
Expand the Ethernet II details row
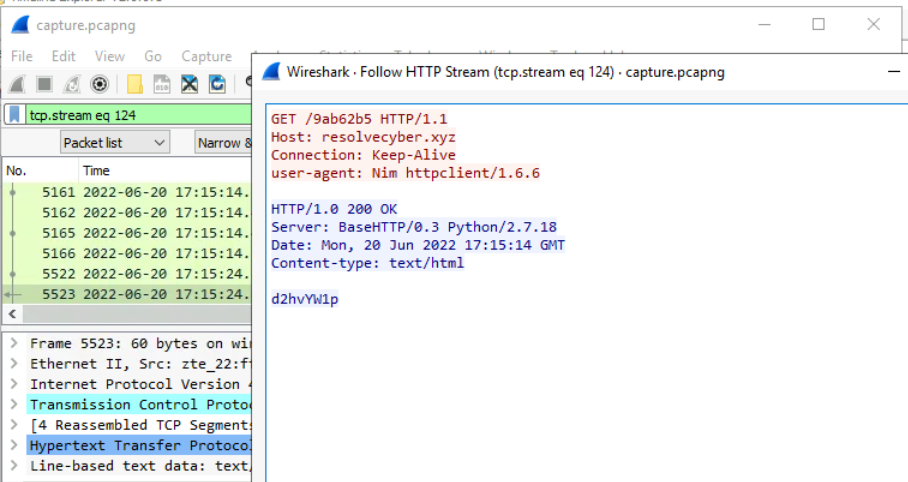[x=14, y=364]
